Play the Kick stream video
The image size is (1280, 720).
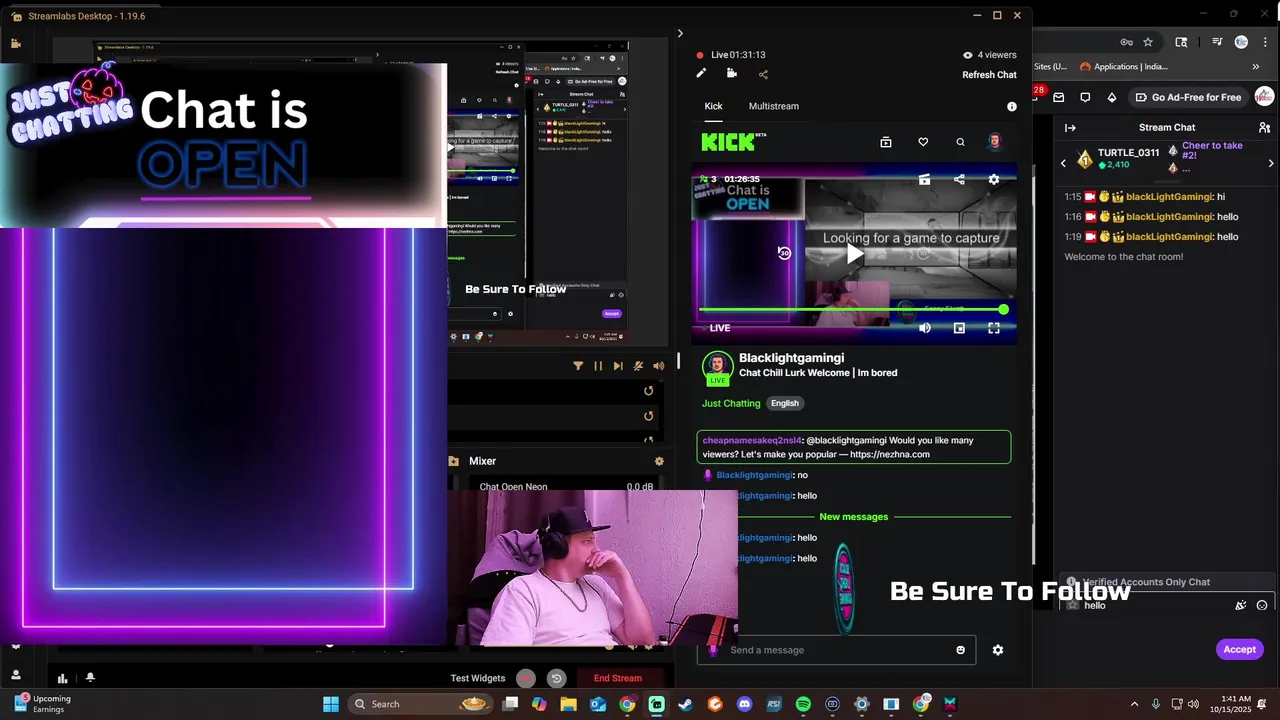pos(854,254)
